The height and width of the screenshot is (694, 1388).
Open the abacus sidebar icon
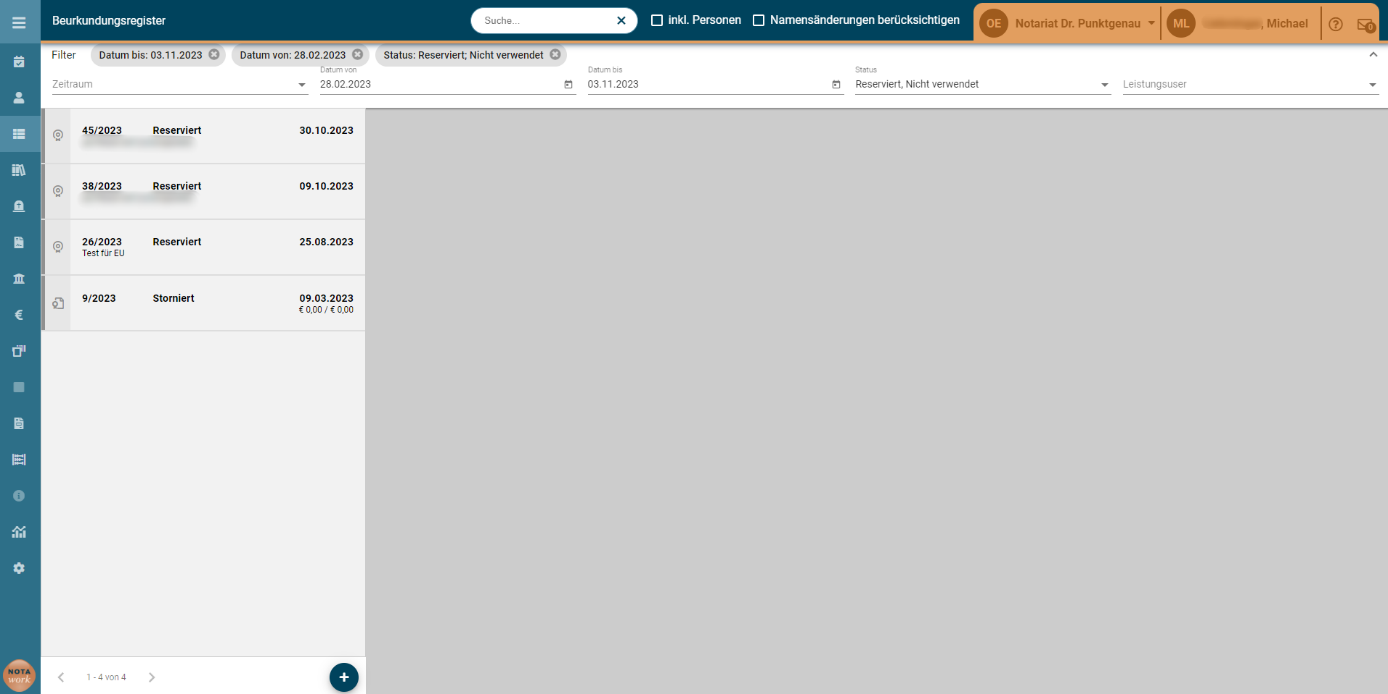19,459
